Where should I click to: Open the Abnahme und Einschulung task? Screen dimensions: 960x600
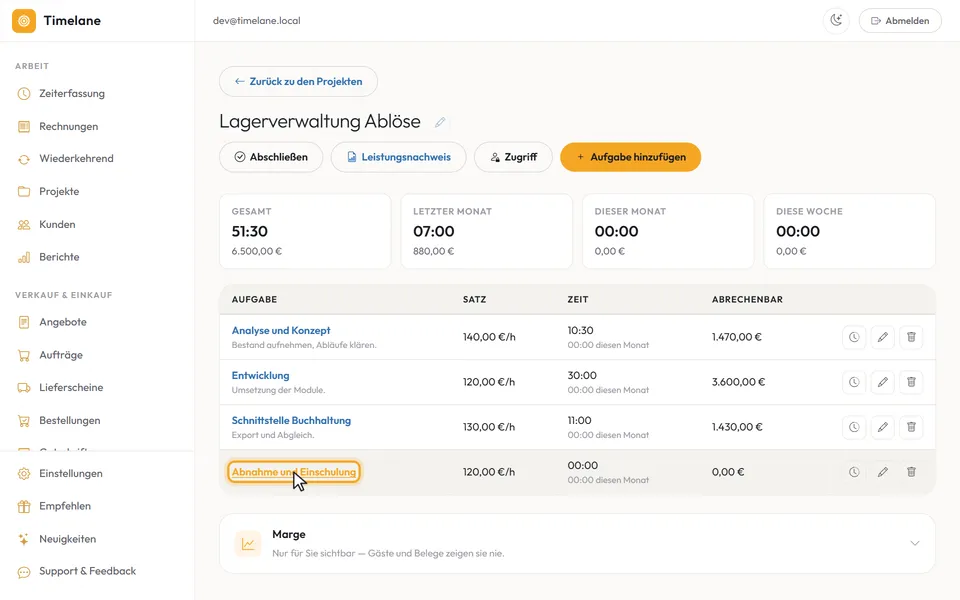294,472
